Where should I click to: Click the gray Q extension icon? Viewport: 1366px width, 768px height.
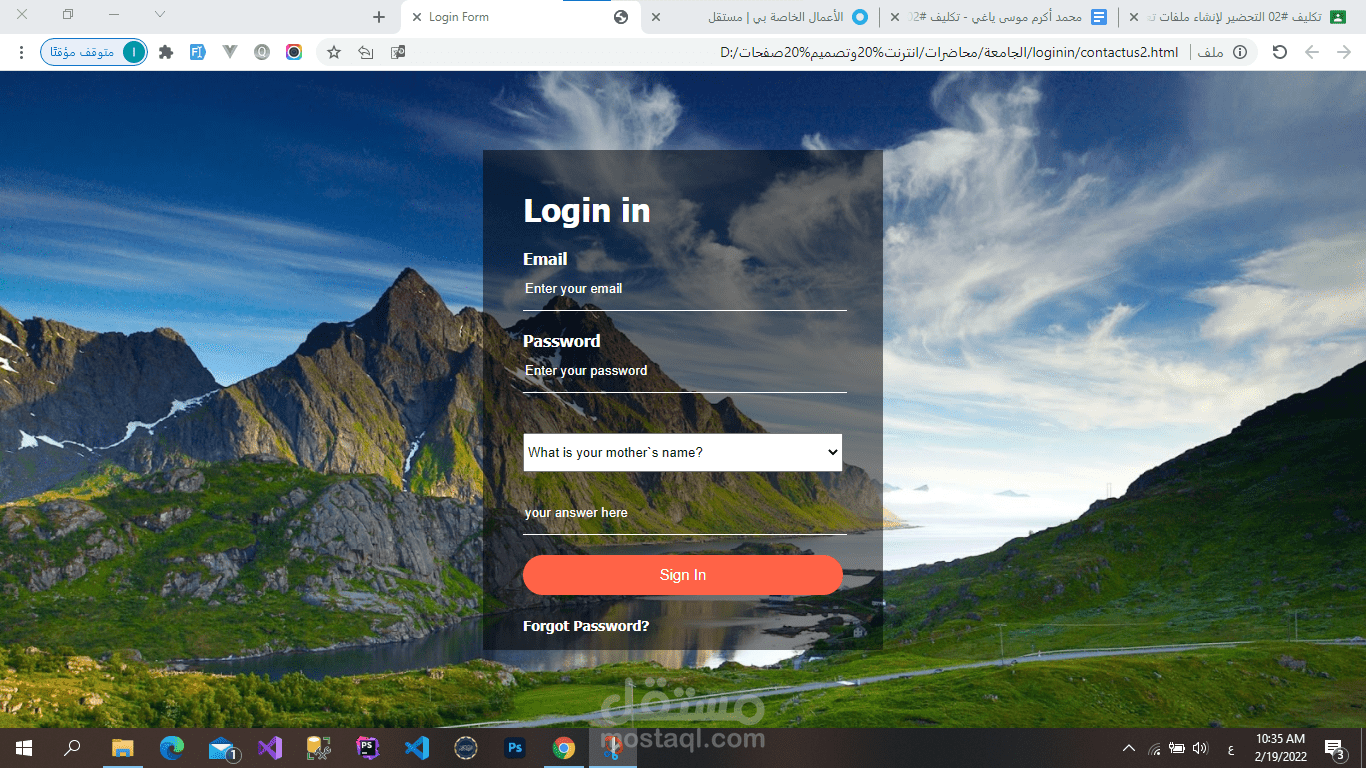click(x=262, y=52)
